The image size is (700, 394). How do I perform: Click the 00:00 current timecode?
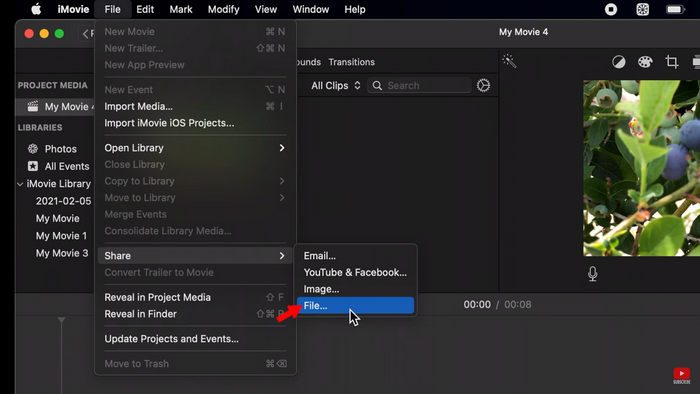[x=477, y=305]
